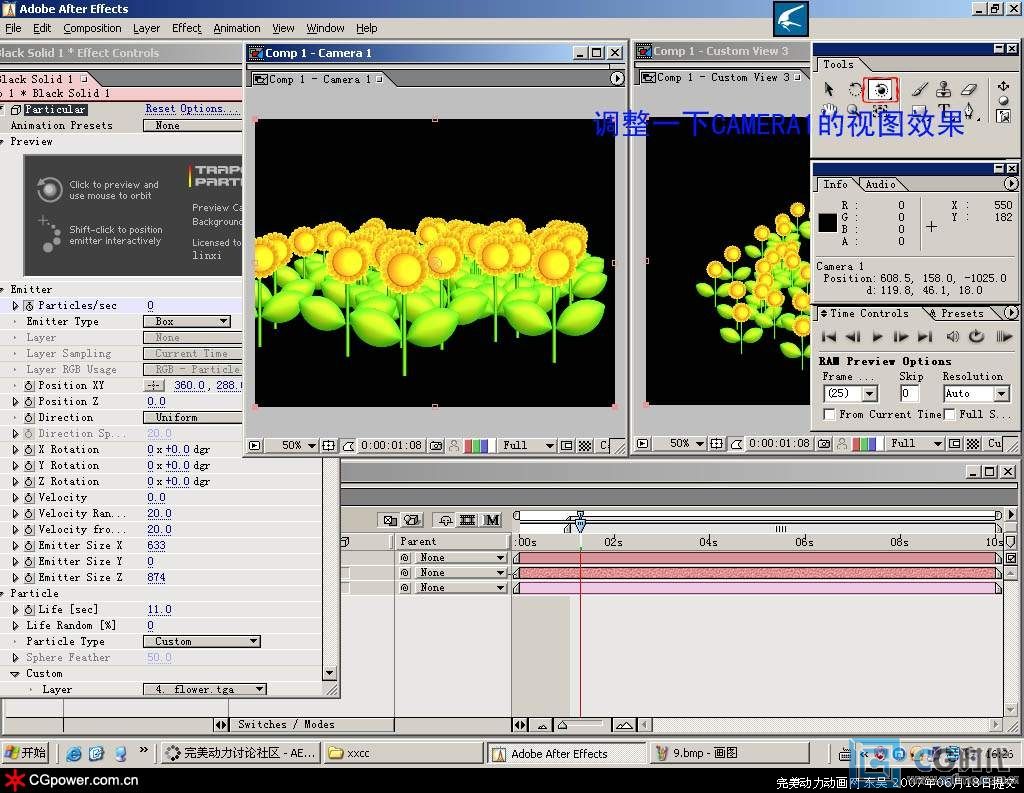Open Emitter Type Box dropdown
Viewport: 1024px width, 793px height.
click(x=187, y=321)
